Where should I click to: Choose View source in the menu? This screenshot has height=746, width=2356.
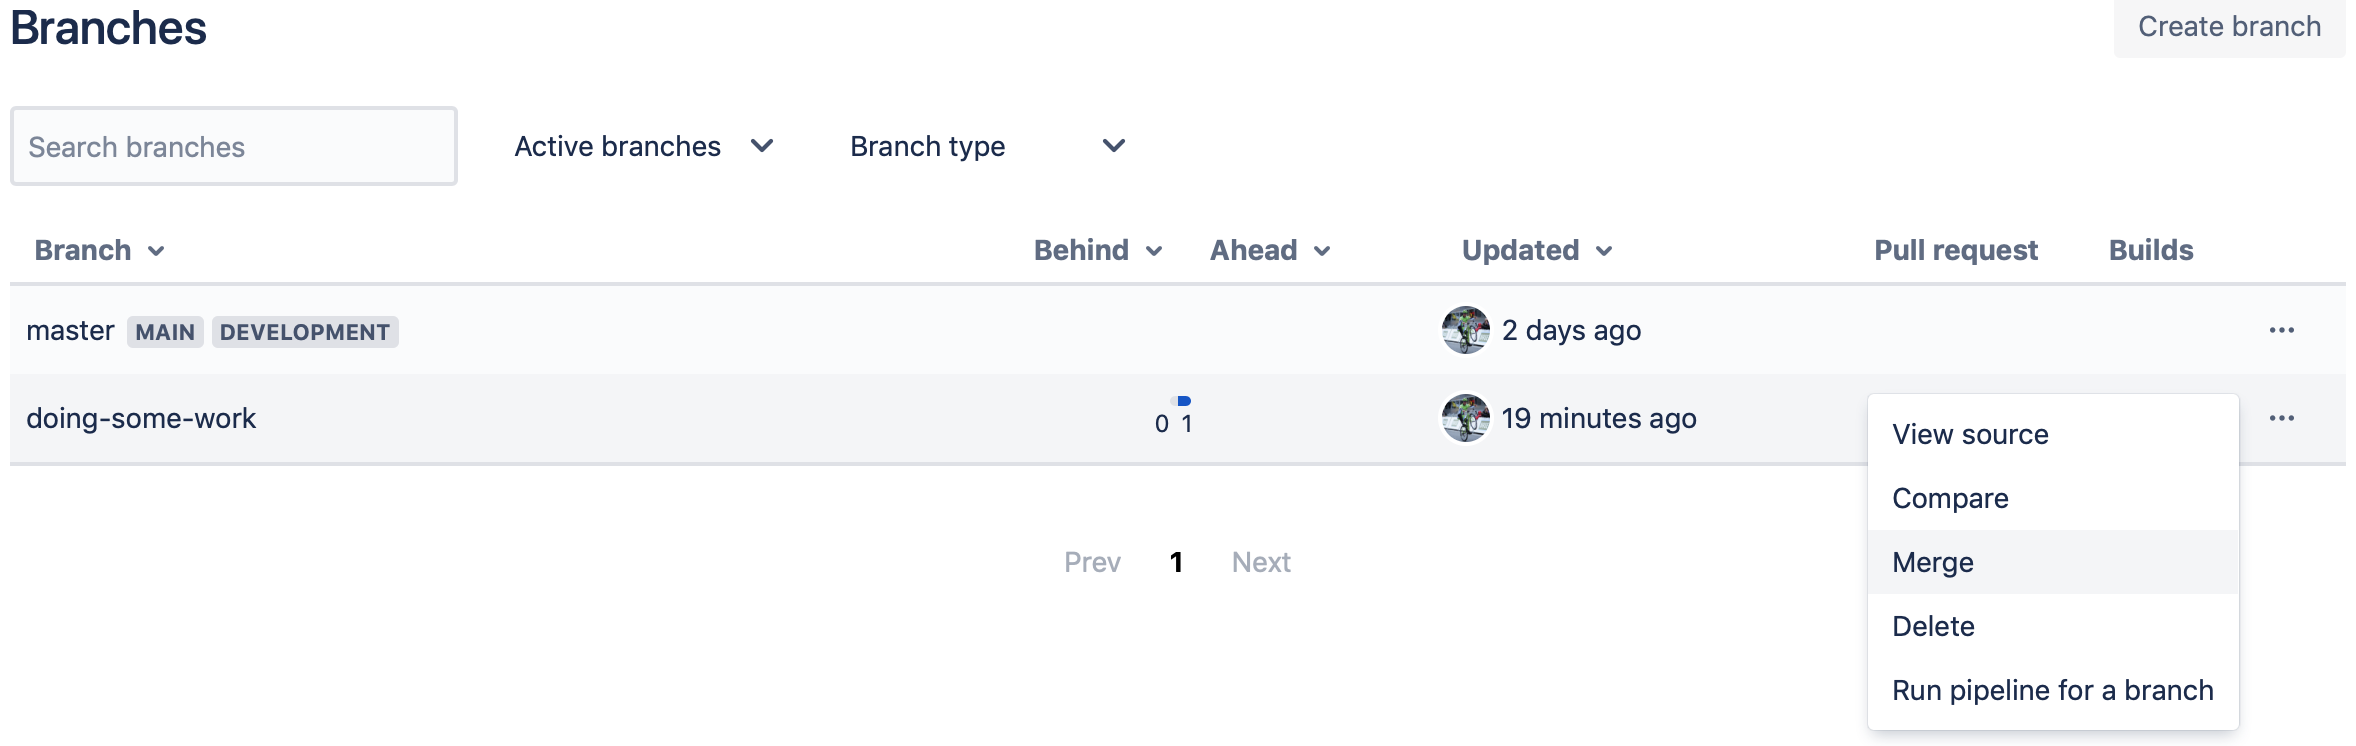pos(2053,434)
